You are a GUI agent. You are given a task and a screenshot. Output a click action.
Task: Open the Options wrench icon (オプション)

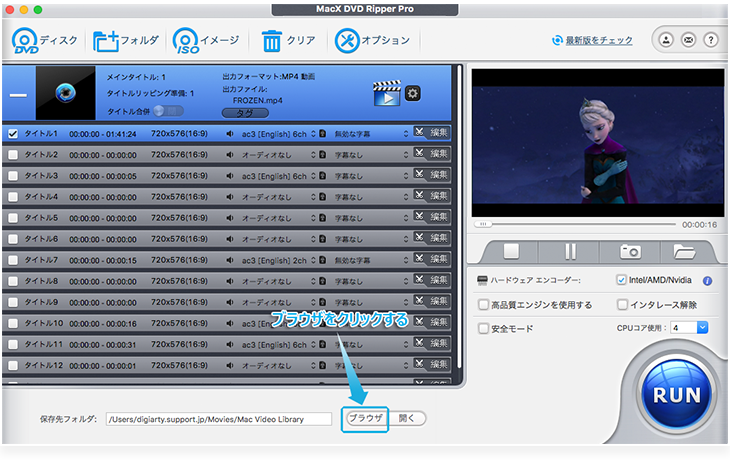pos(347,41)
